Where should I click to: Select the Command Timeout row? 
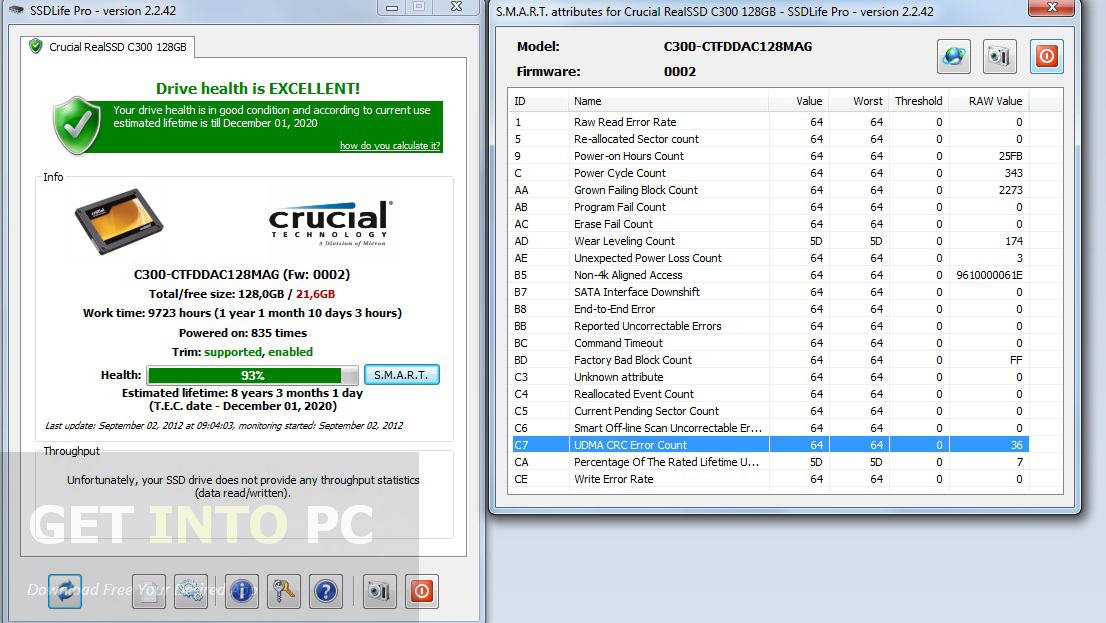[x=769, y=343]
